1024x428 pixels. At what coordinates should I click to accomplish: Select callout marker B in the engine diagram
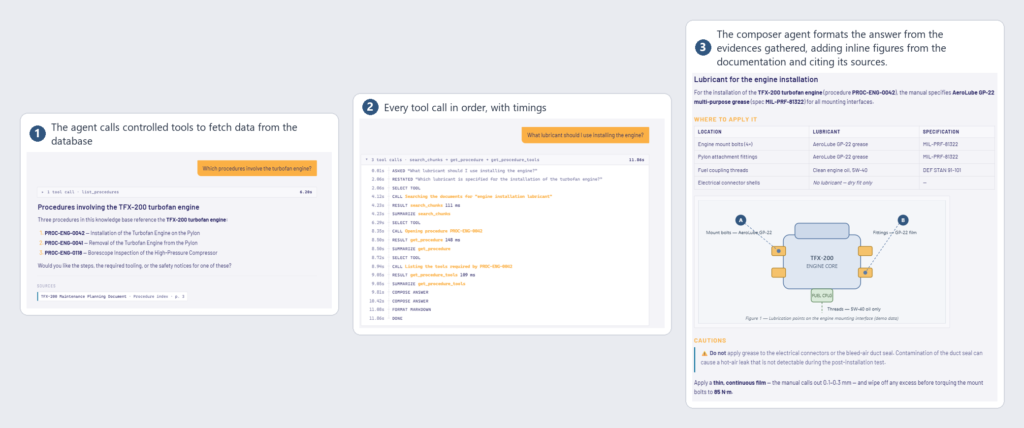(903, 220)
